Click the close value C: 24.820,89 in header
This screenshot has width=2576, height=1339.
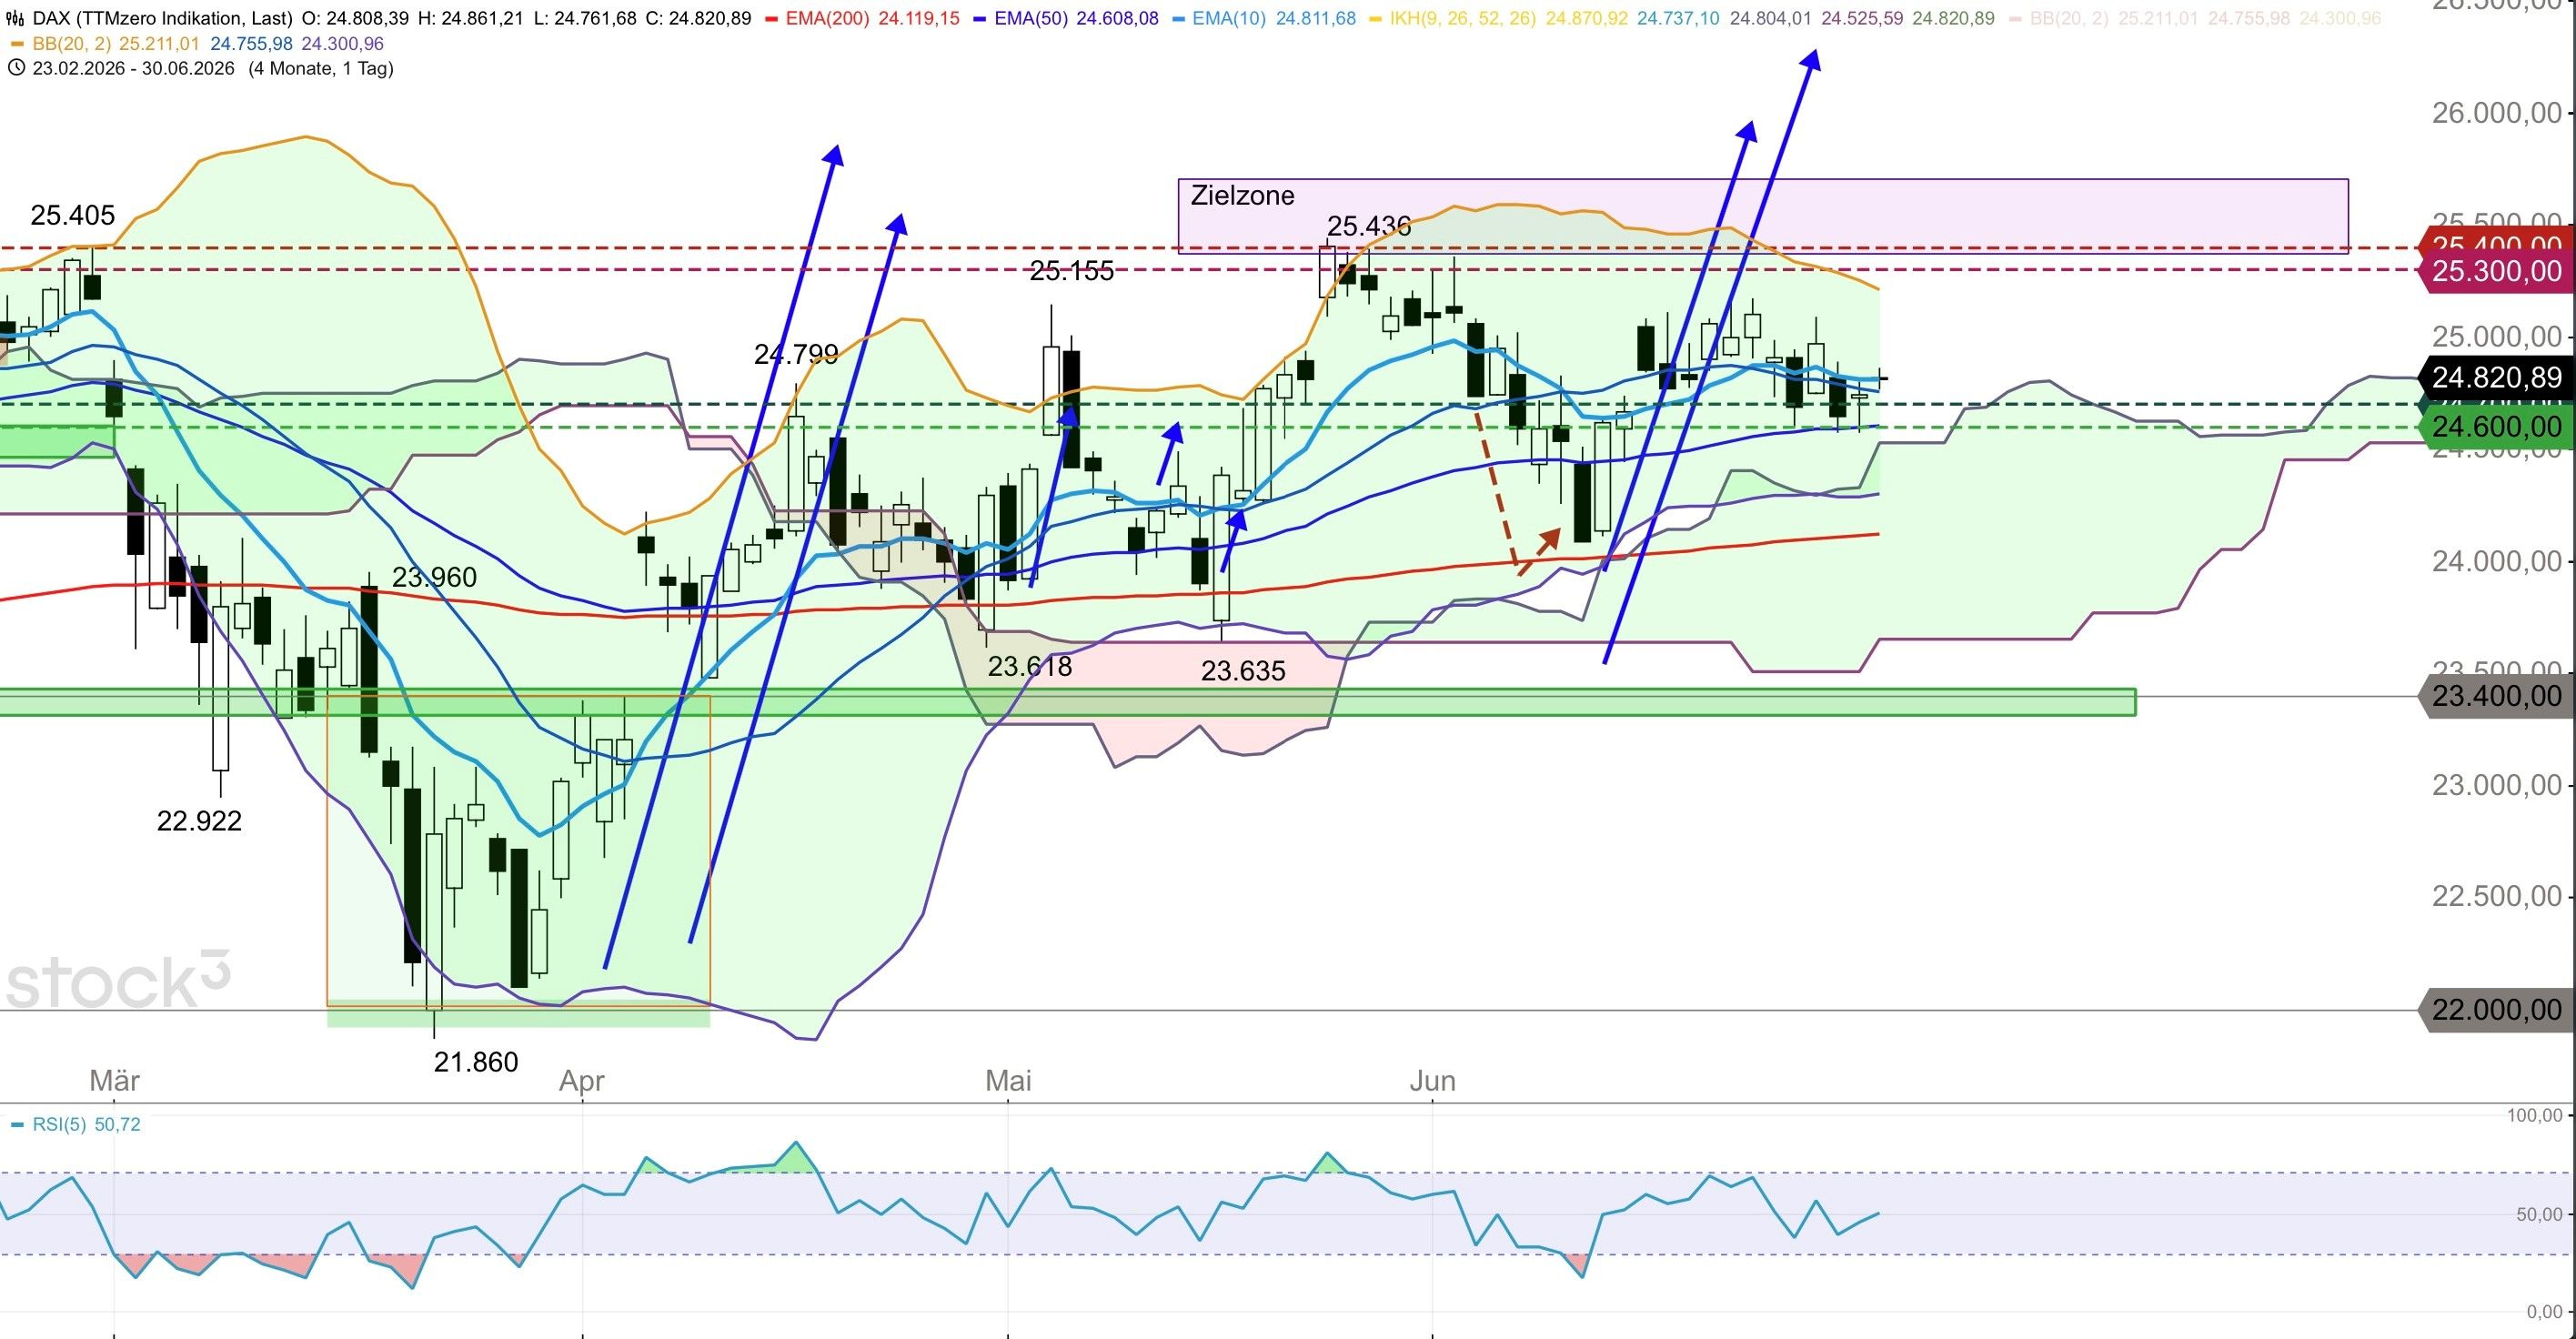698,18
